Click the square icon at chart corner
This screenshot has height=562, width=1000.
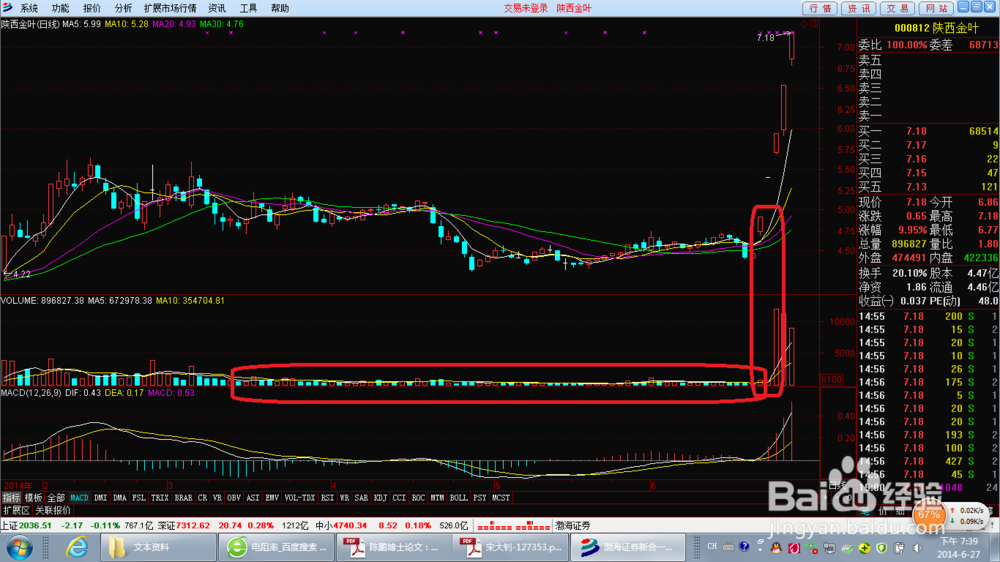coord(814,24)
